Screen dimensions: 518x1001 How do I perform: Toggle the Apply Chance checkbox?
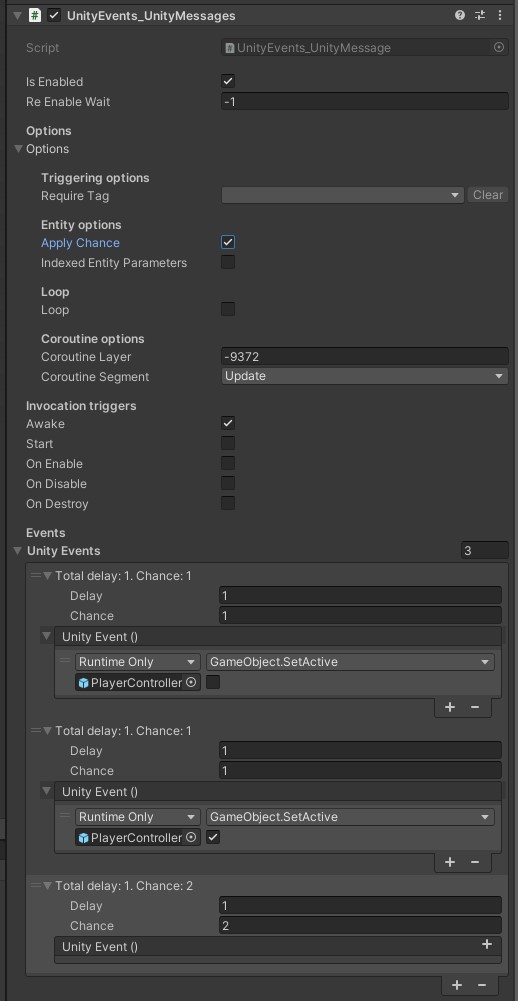pos(228,242)
